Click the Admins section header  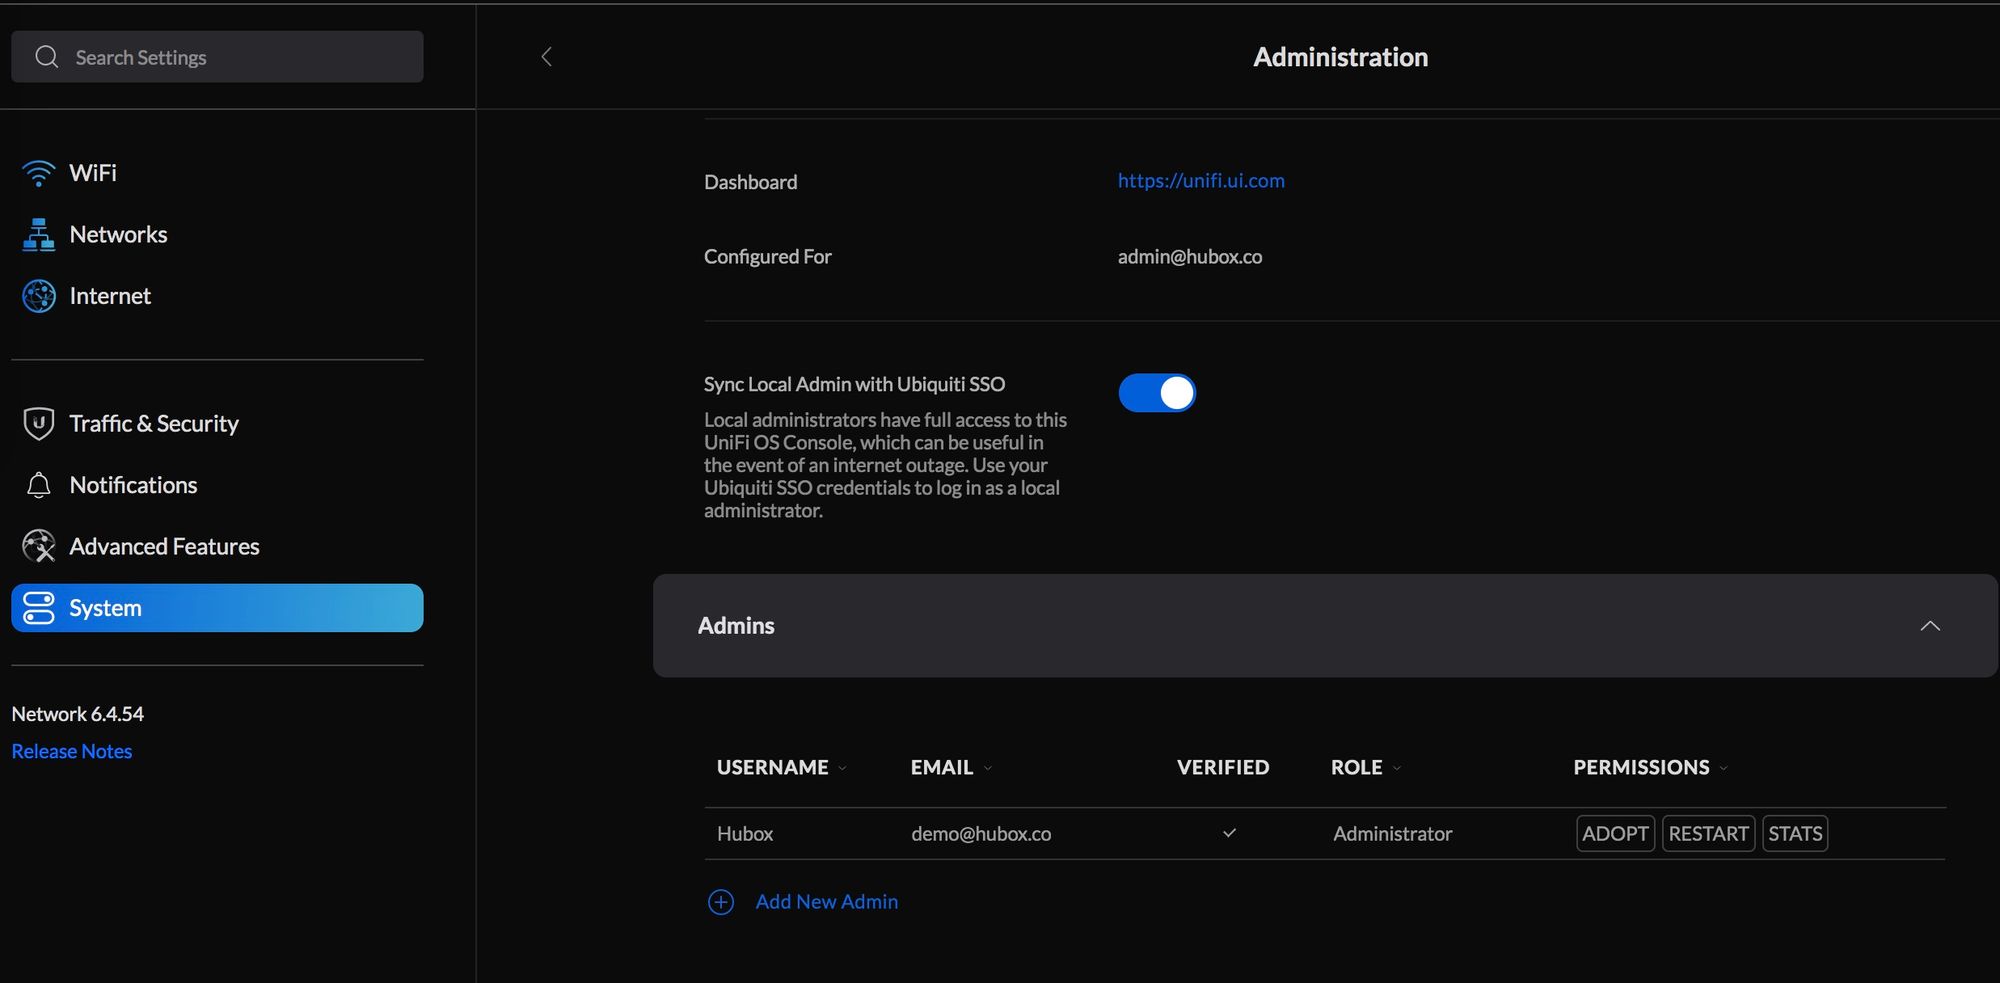pos(1325,626)
